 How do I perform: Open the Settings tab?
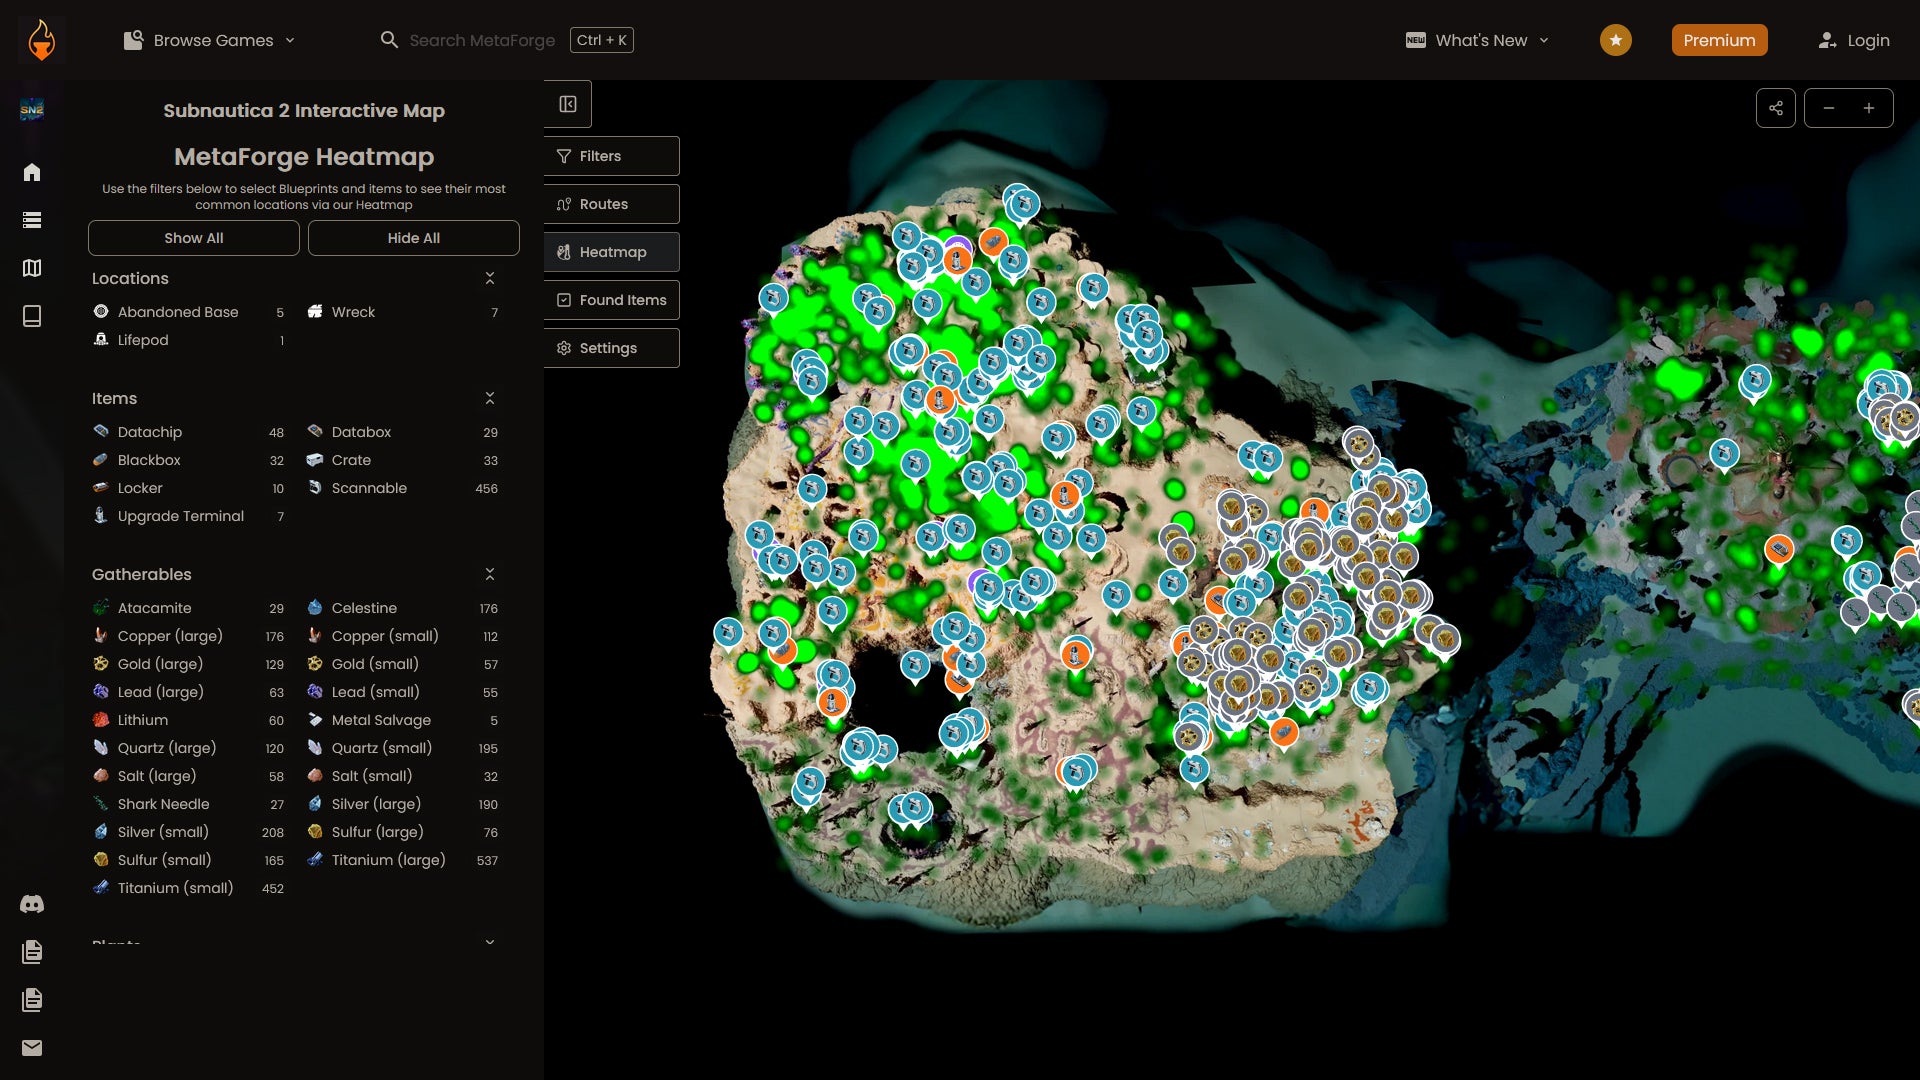612,348
